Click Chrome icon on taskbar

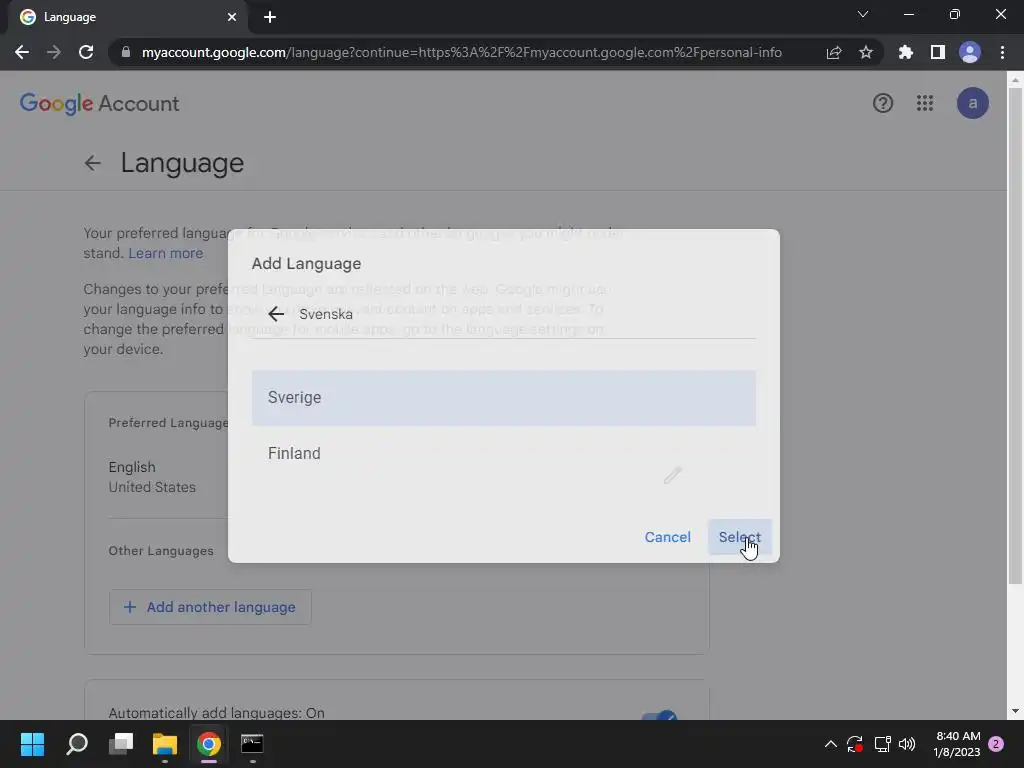[208, 744]
